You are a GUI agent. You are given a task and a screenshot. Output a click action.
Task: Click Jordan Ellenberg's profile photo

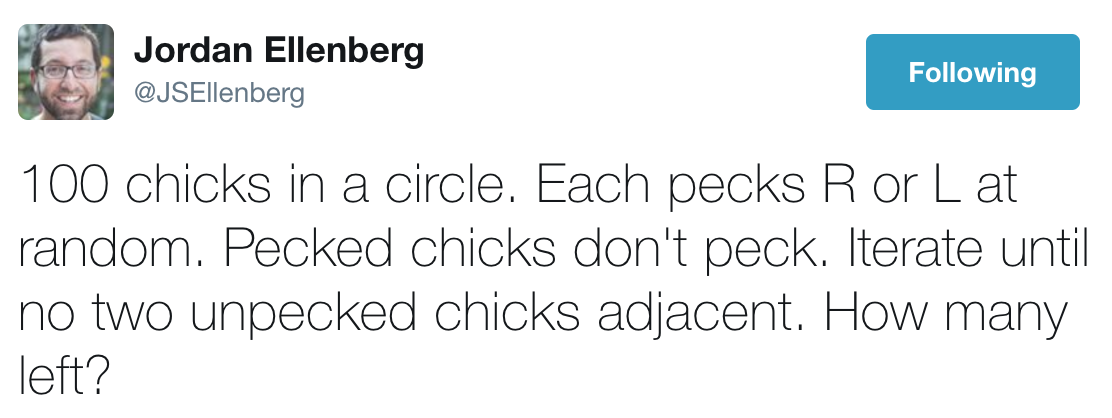tap(66, 72)
